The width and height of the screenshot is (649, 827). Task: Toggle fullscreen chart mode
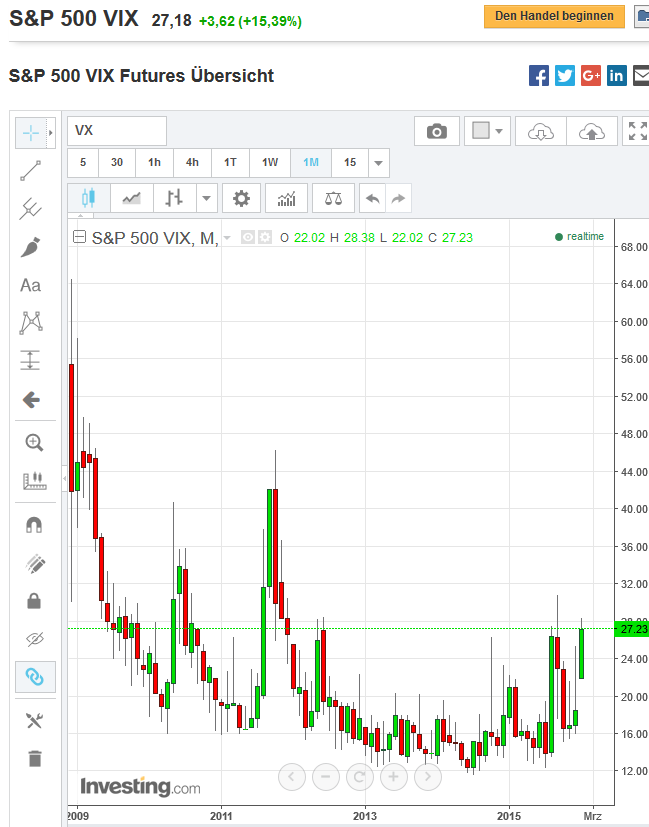(x=637, y=131)
